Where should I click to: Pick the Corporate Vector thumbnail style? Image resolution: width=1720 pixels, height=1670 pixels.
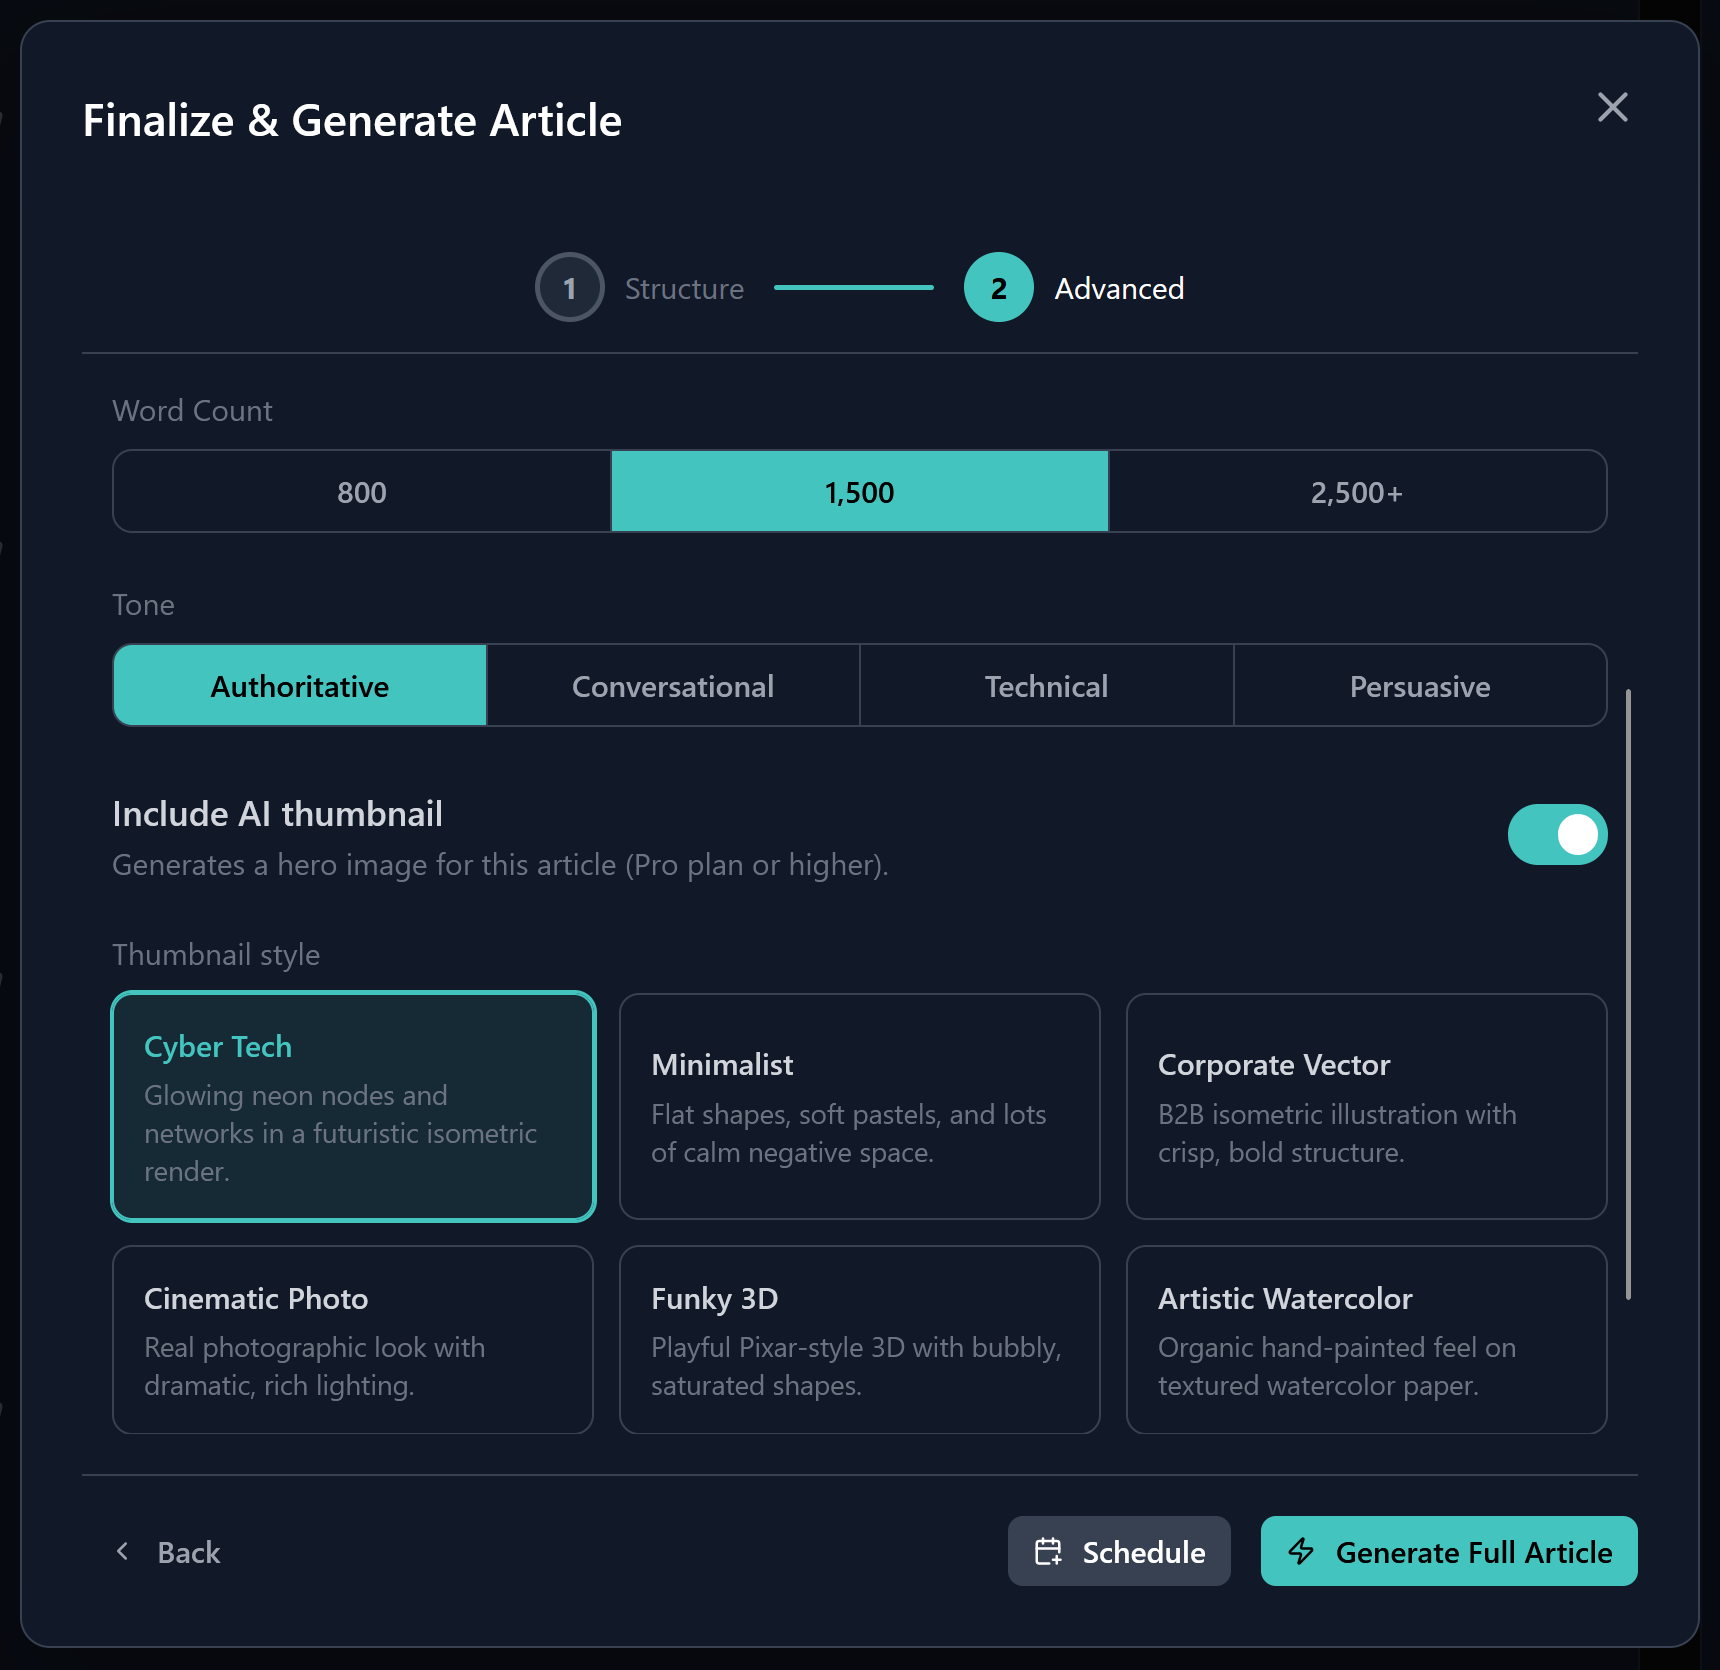coord(1366,1106)
